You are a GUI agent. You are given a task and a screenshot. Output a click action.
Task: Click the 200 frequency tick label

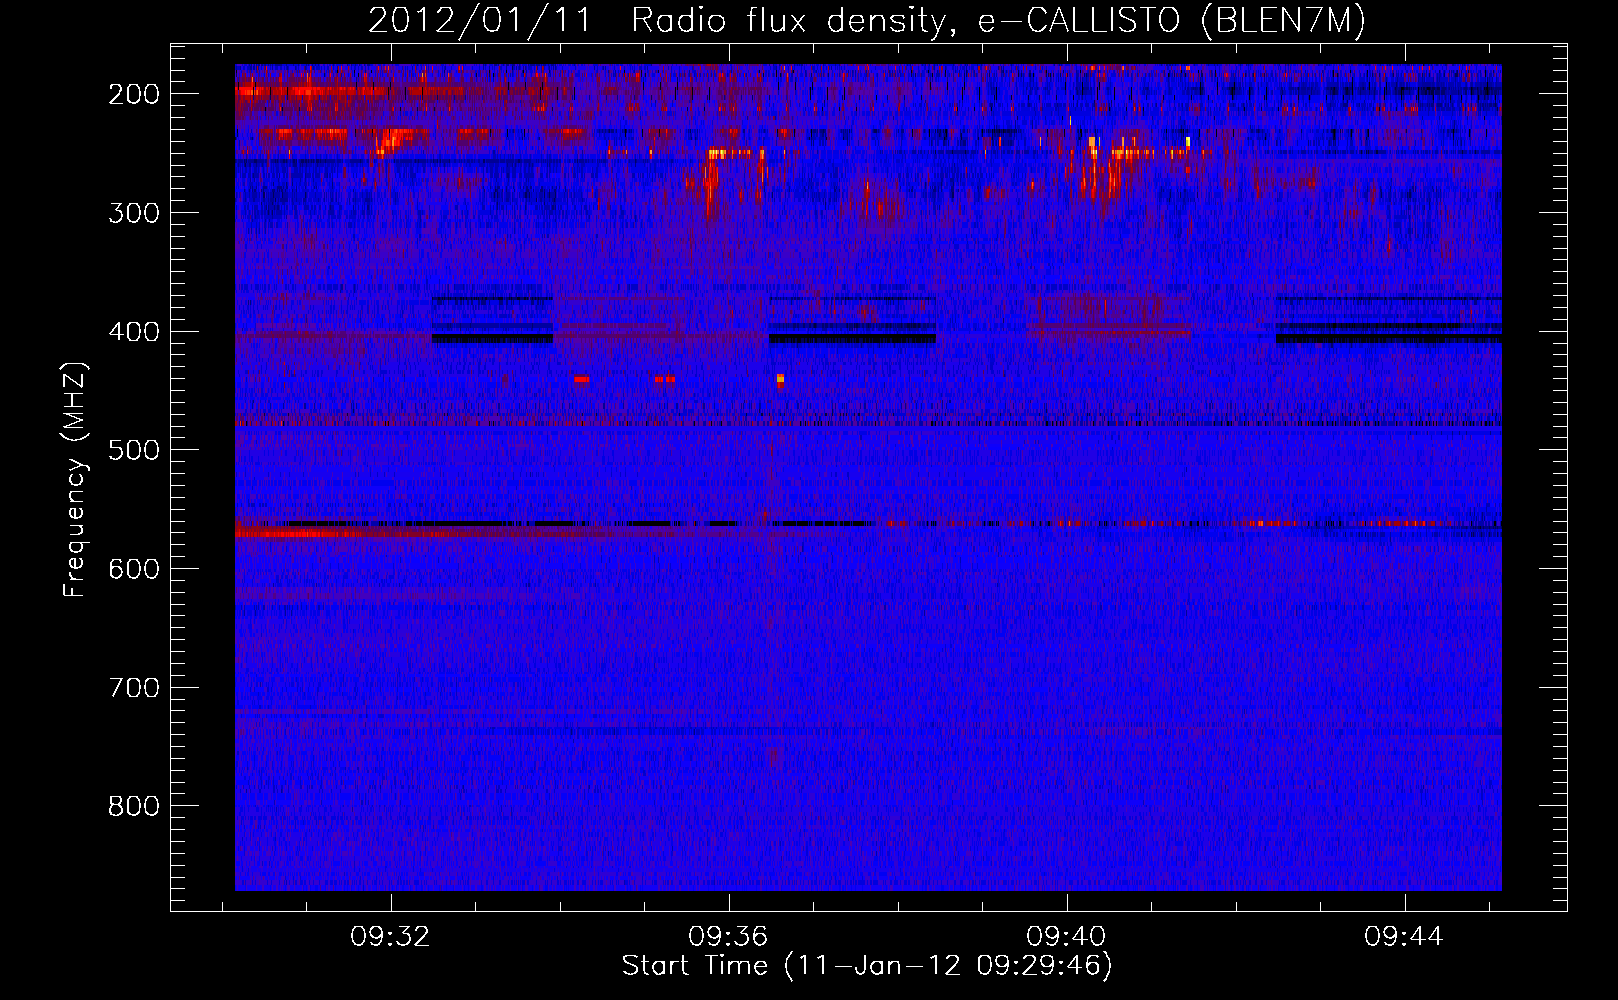(x=134, y=94)
